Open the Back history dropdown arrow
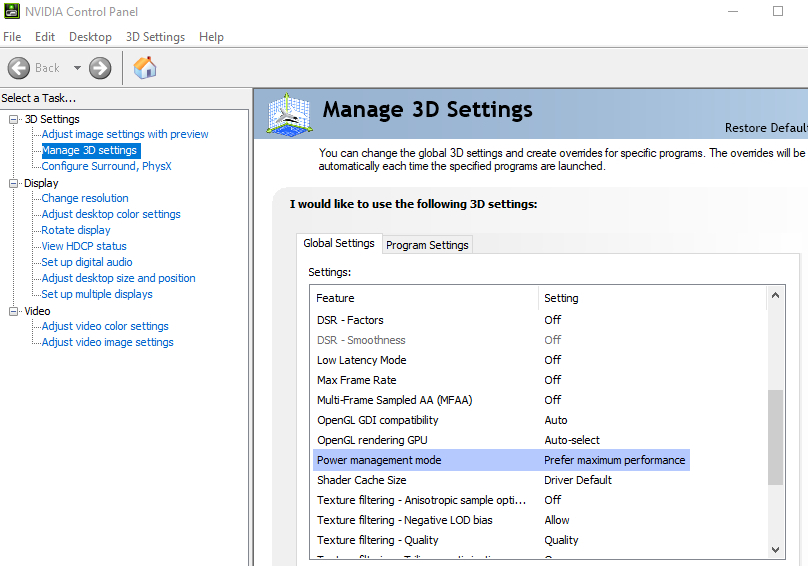 point(77,68)
